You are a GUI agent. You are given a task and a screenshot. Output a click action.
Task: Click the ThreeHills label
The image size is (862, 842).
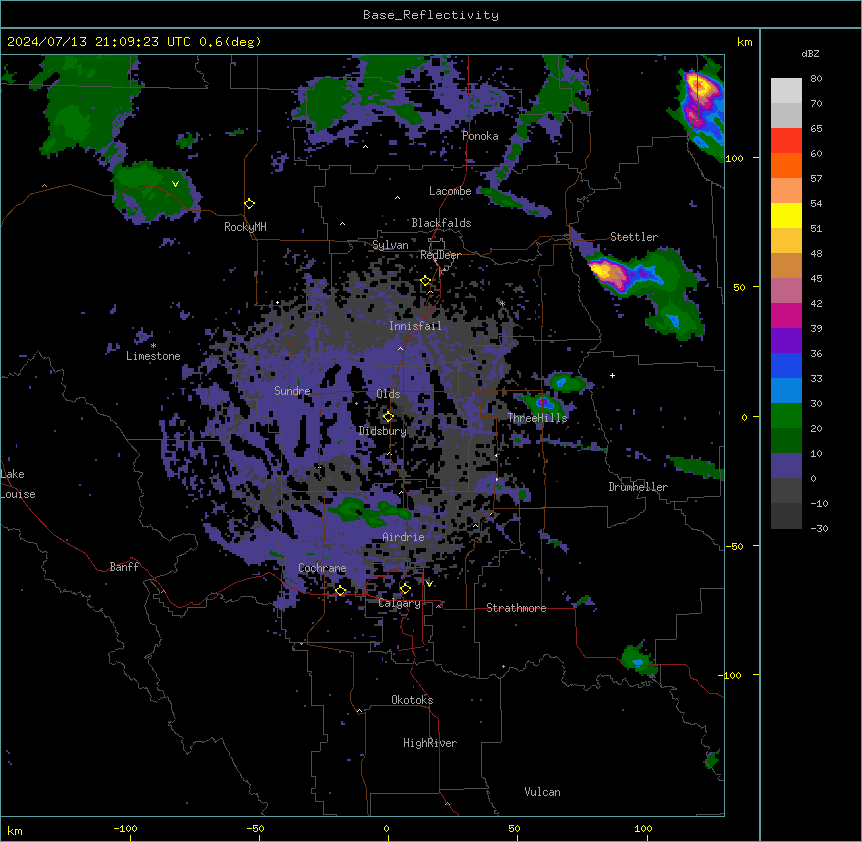pos(537,418)
